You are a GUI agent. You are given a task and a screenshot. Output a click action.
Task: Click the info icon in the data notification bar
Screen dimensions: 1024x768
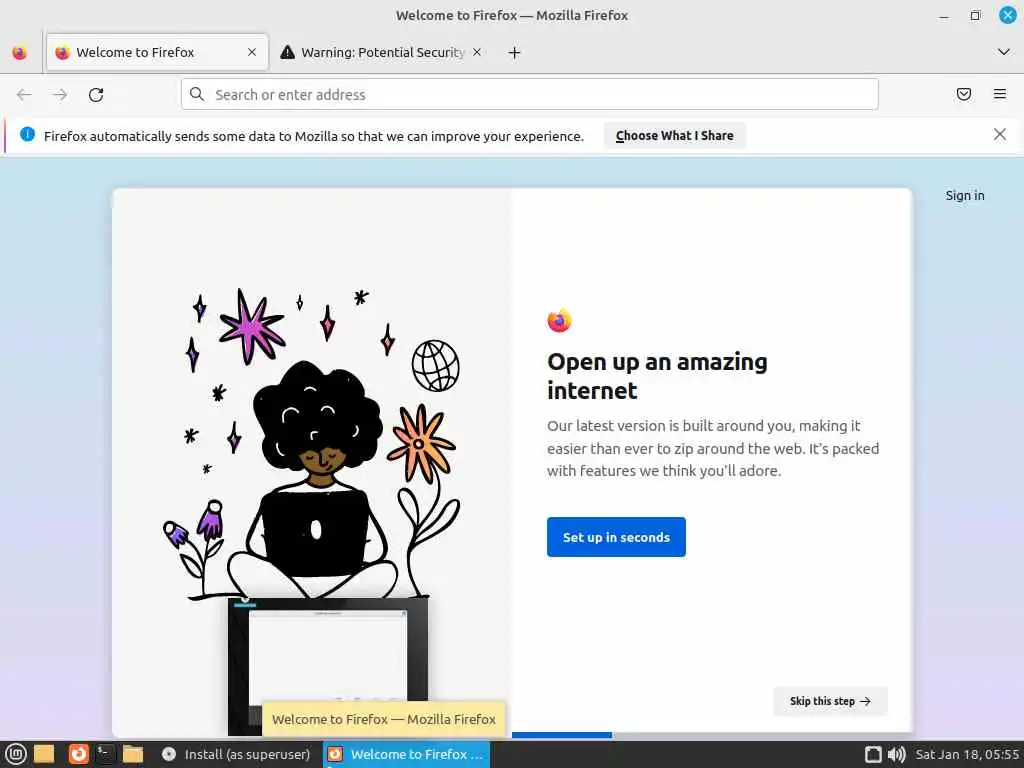click(x=27, y=135)
